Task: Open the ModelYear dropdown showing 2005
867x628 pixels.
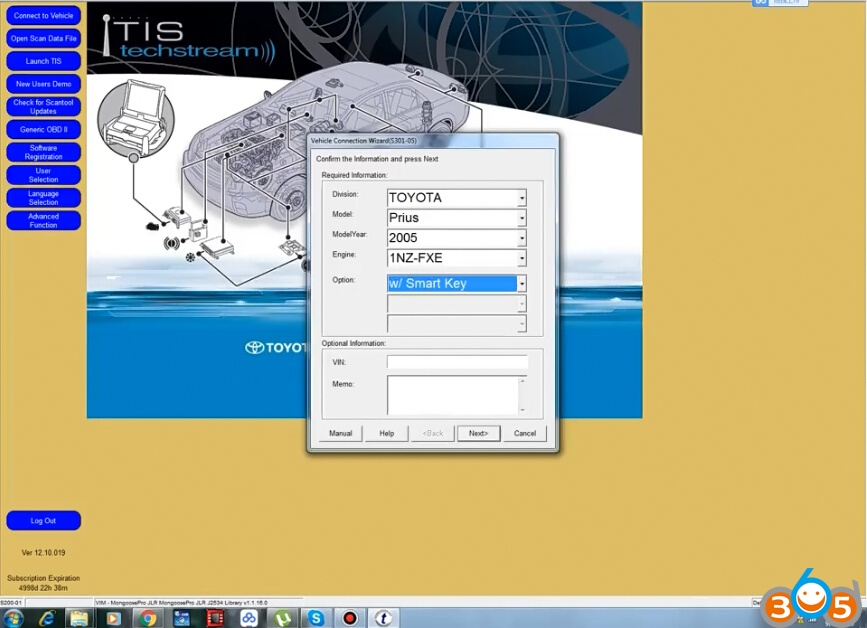Action: click(521, 238)
